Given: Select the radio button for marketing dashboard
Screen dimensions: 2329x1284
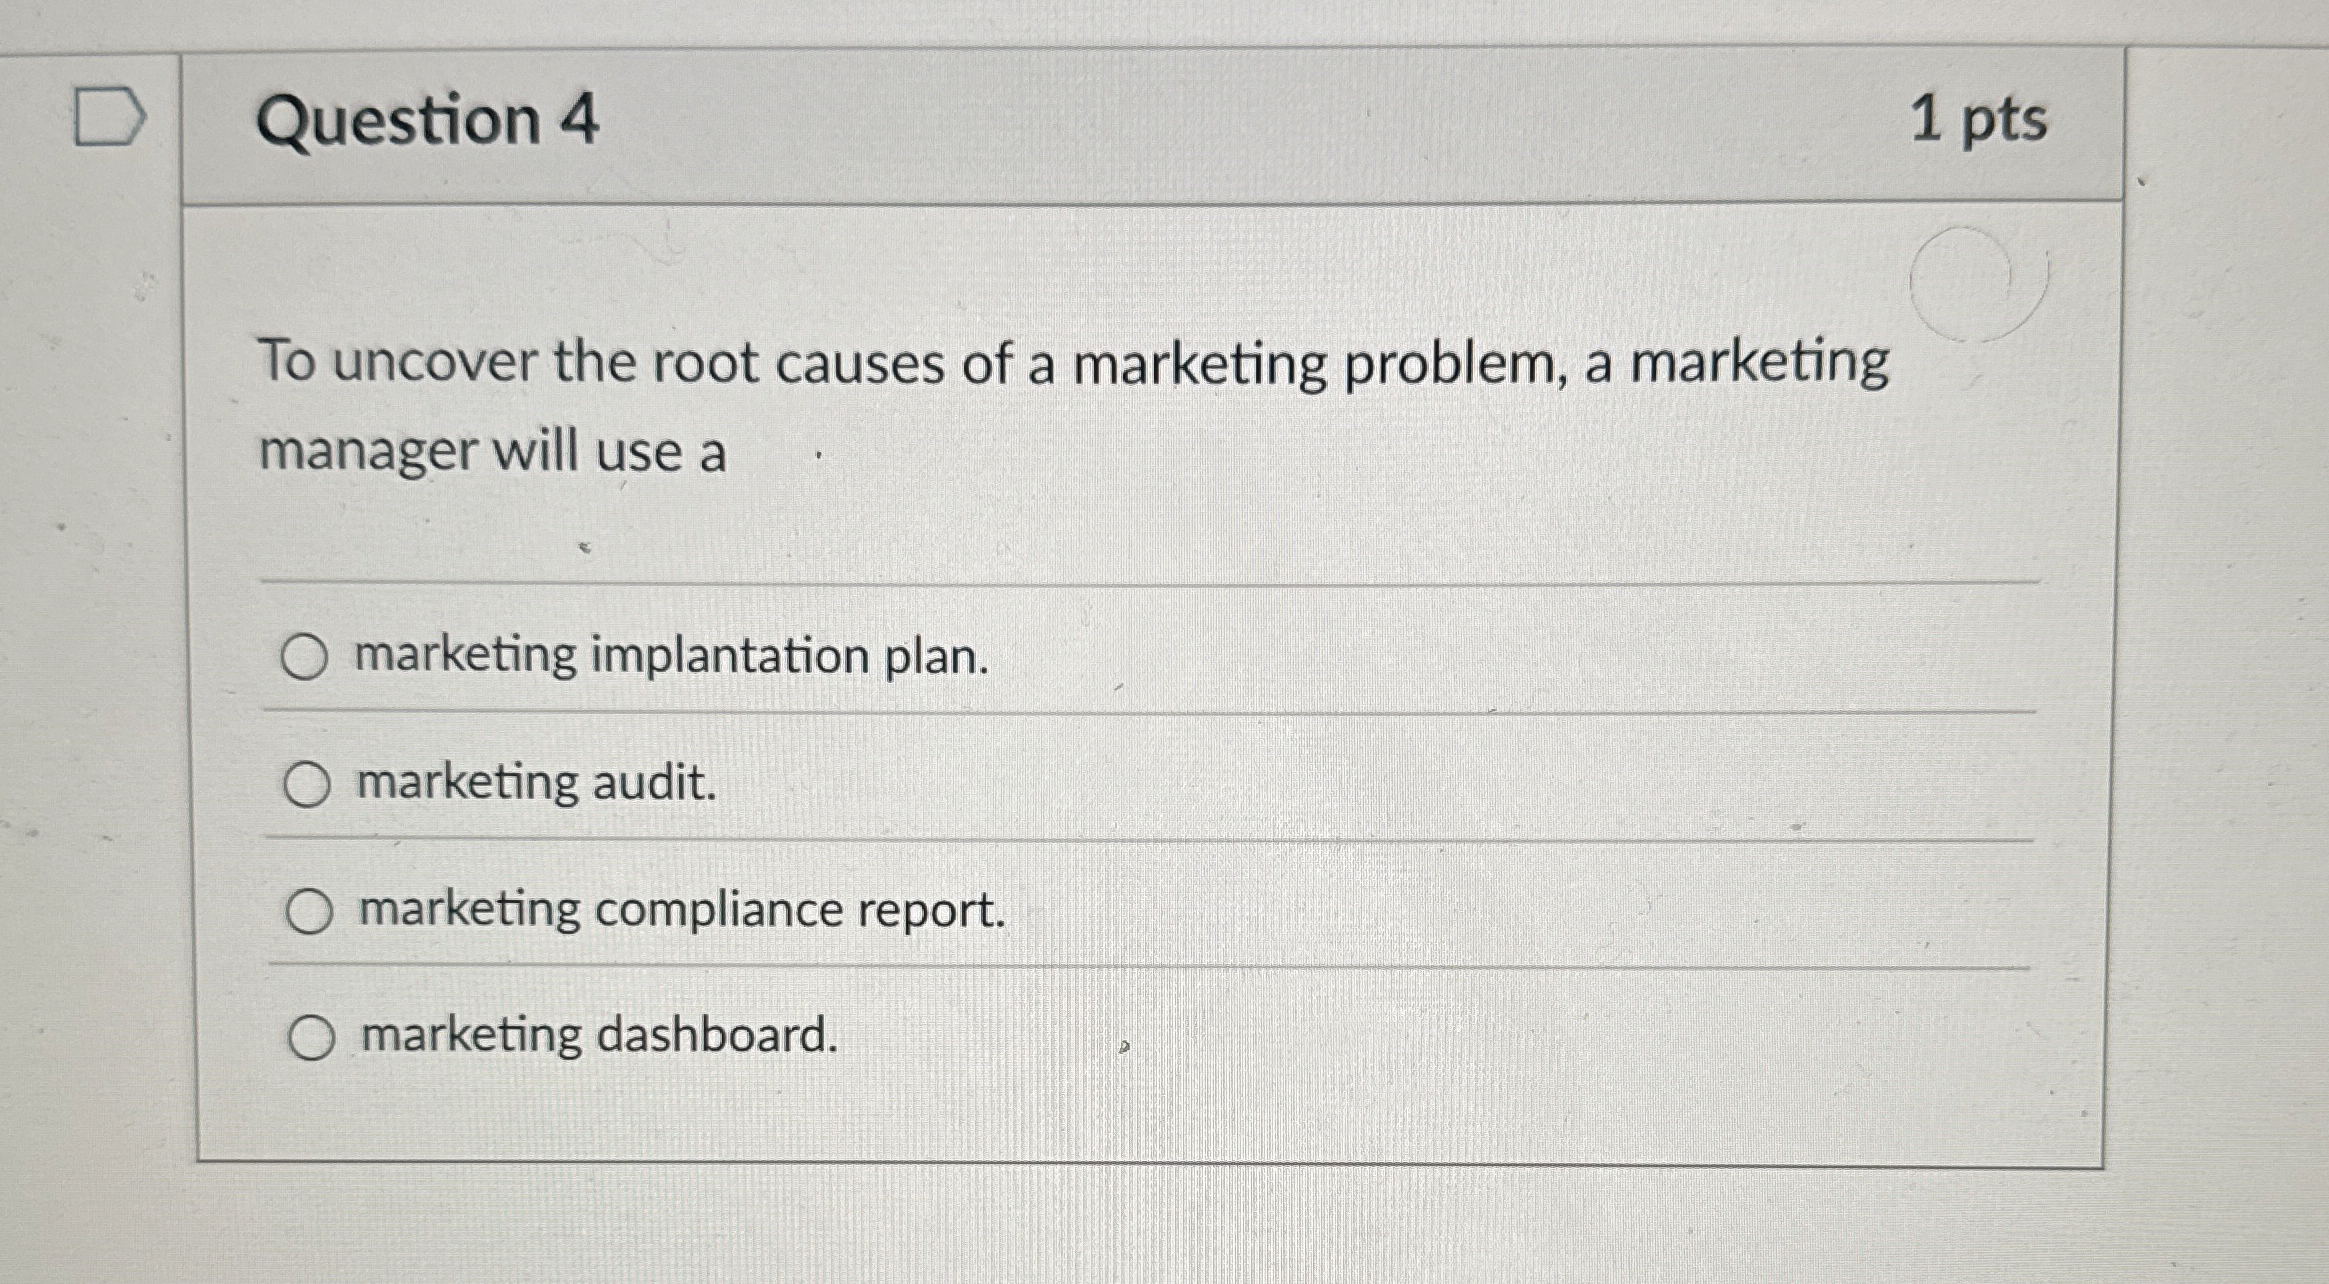Looking at the screenshot, I should 311,1037.
